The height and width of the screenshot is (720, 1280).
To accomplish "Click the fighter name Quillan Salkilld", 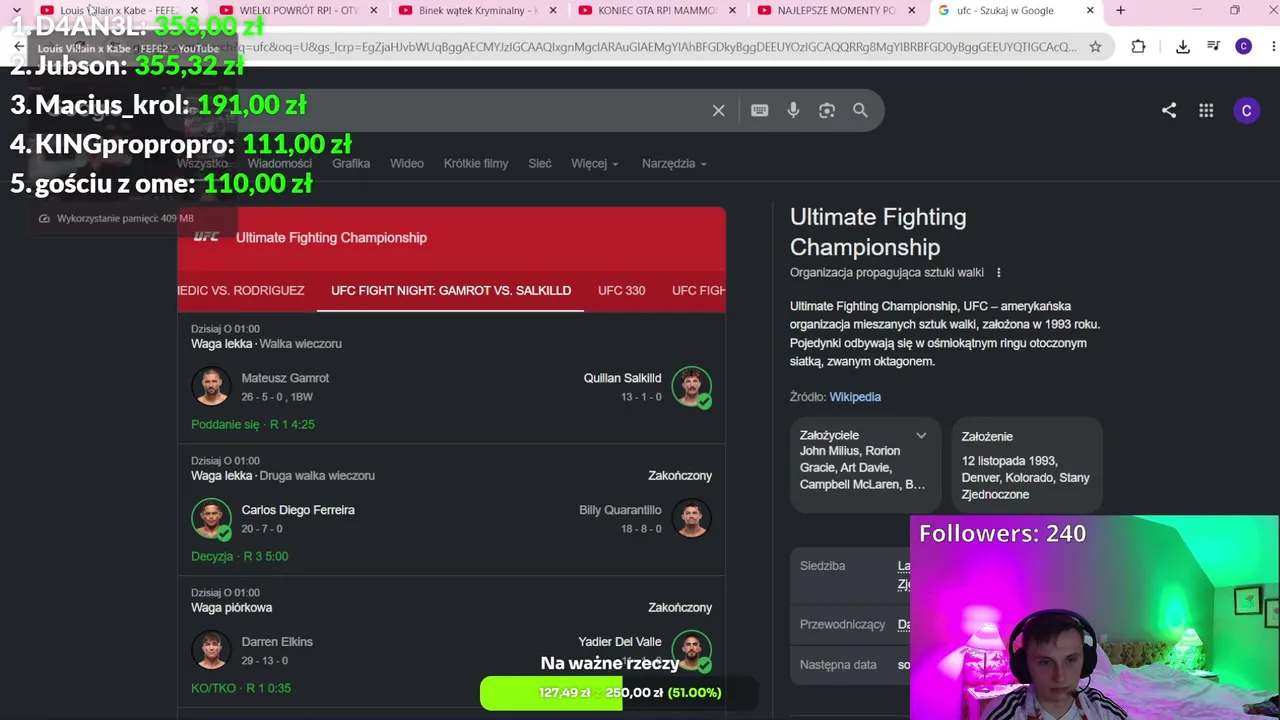I will click(622, 378).
